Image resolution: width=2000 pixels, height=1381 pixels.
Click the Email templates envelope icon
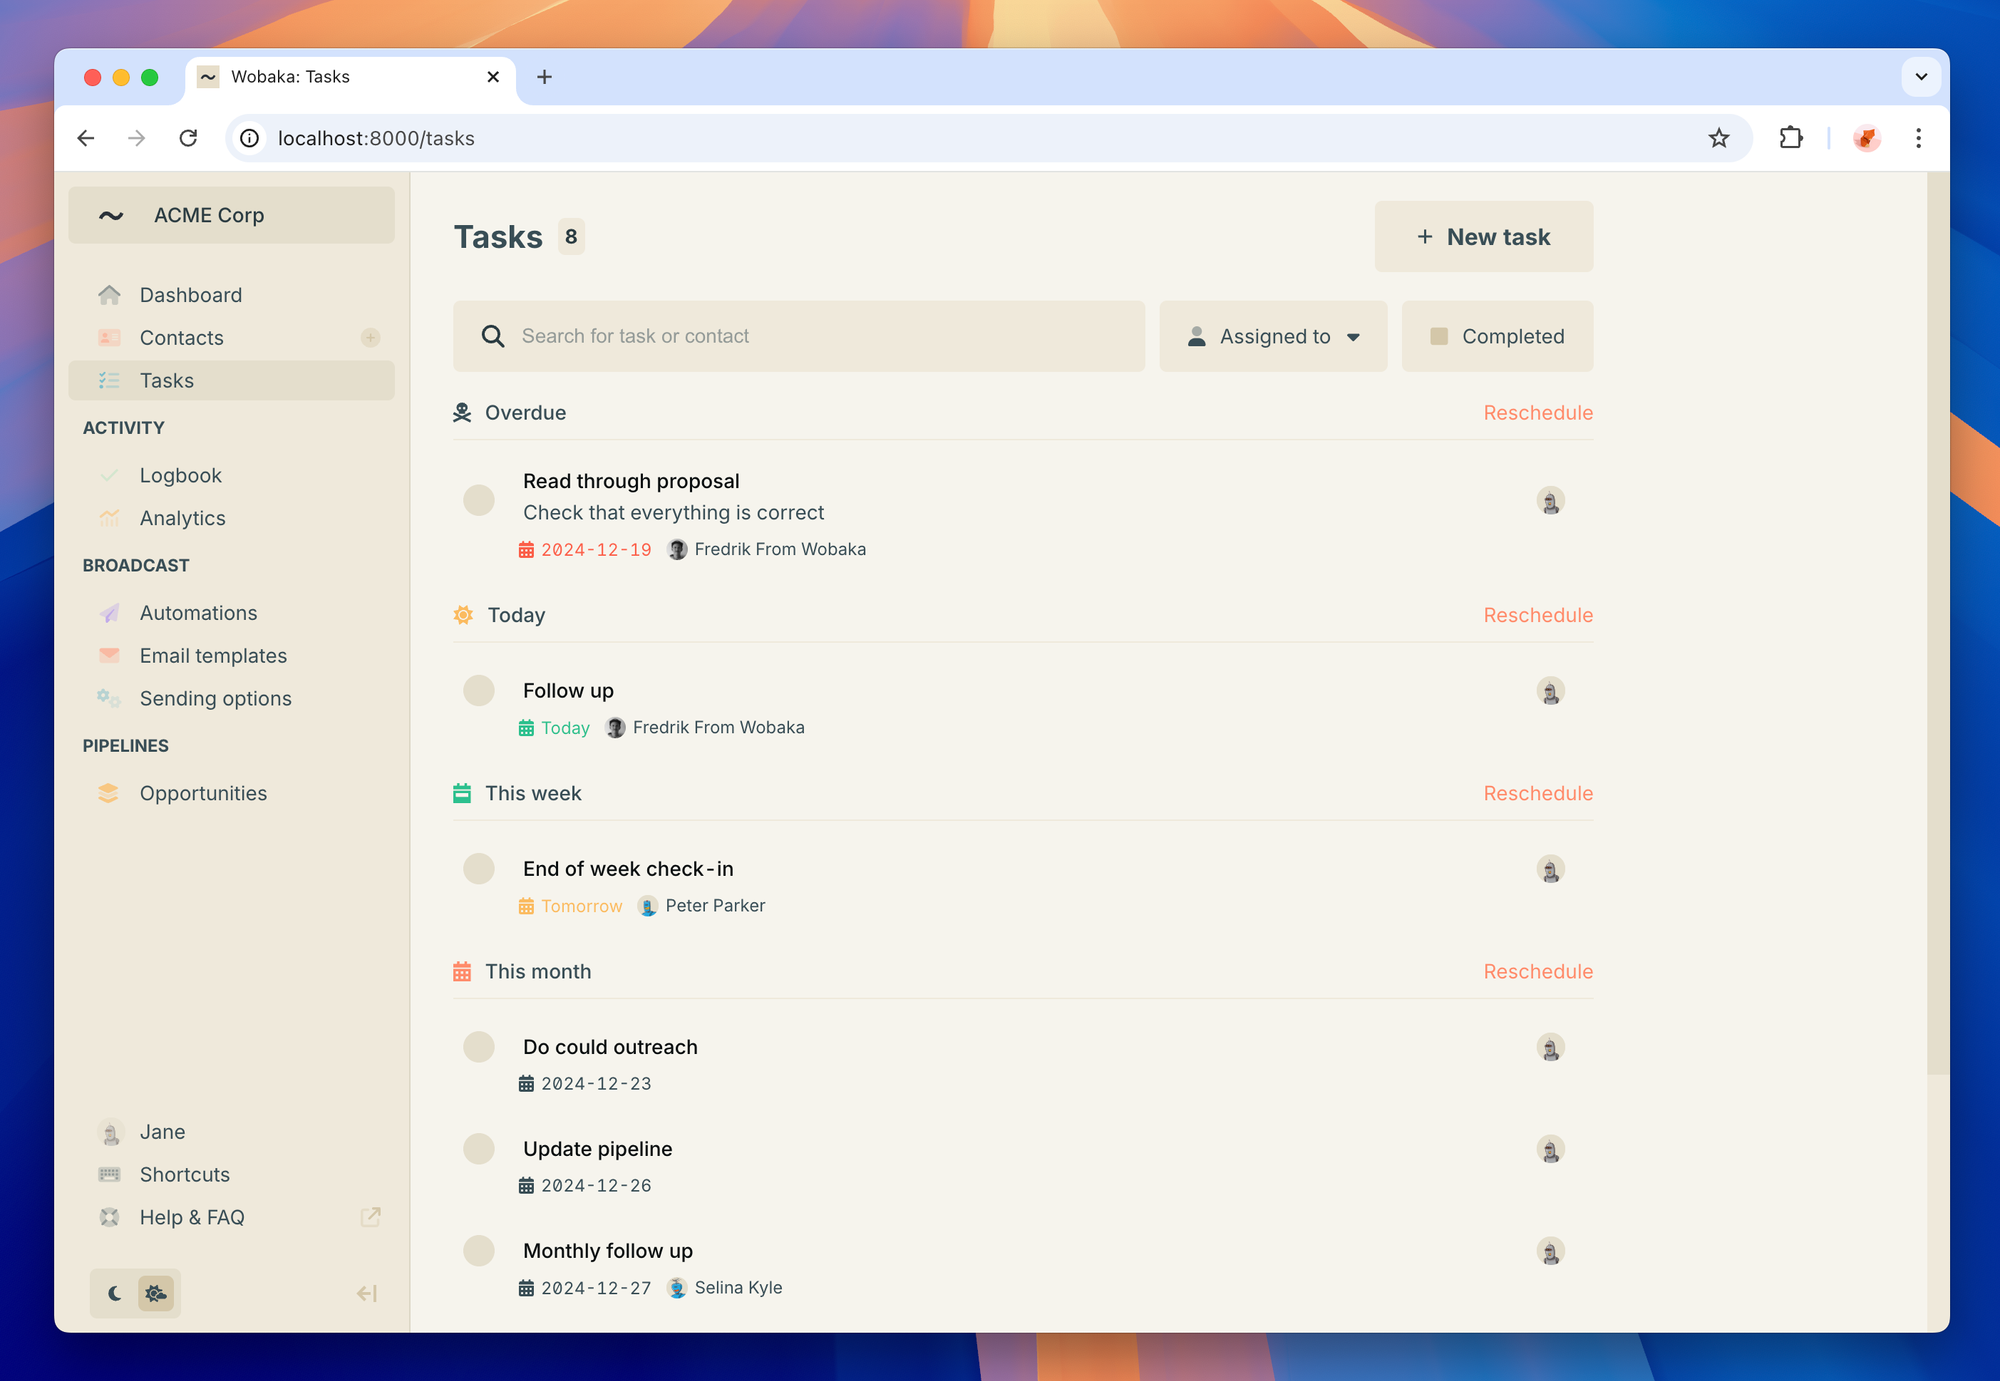click(110, 656)
